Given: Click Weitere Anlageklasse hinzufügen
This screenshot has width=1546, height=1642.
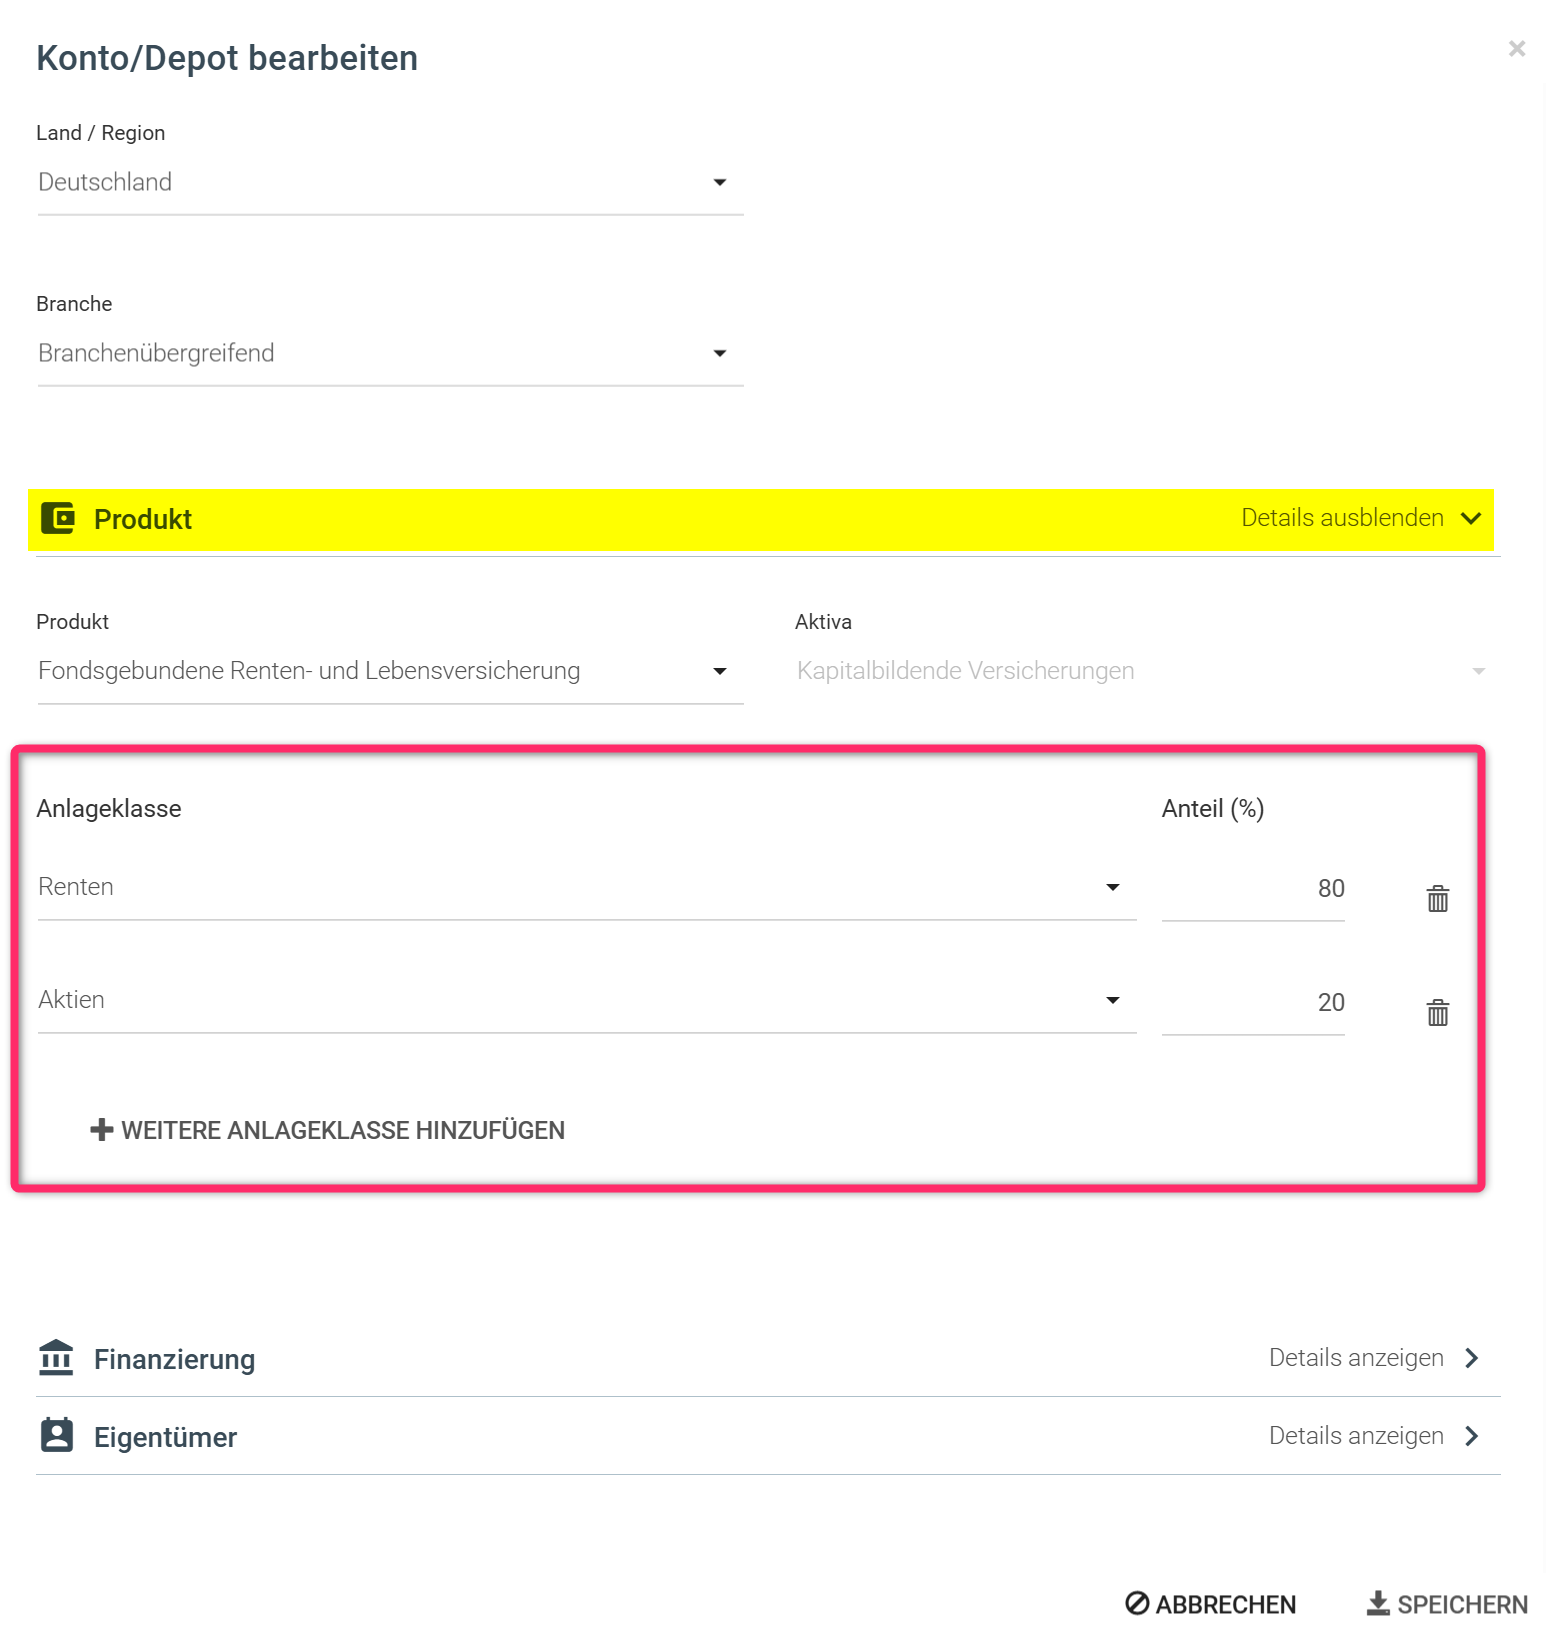Looking at the screenshot, I should click(x=342, y=1130).
